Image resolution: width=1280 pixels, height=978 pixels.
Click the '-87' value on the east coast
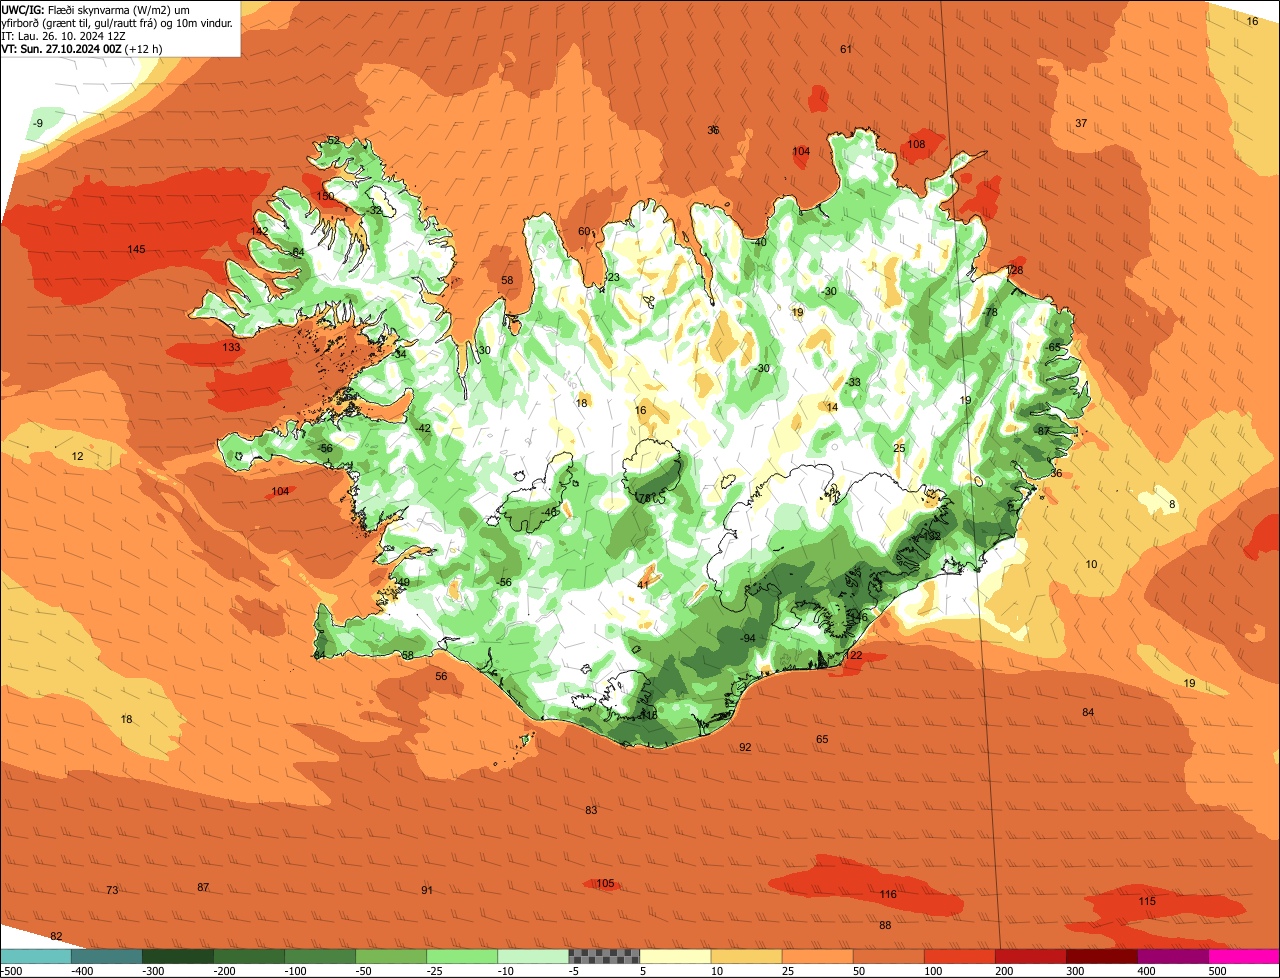[1042, 431]
